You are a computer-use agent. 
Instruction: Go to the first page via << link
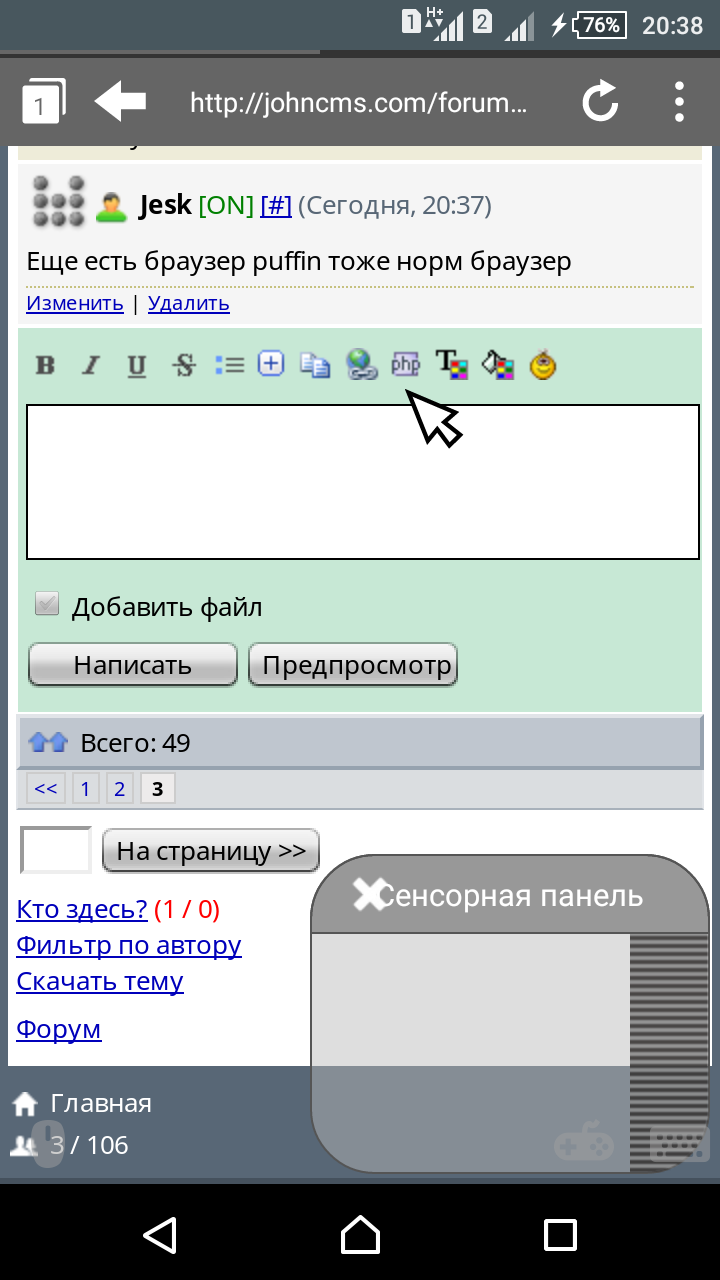click(x=46, y=789)
